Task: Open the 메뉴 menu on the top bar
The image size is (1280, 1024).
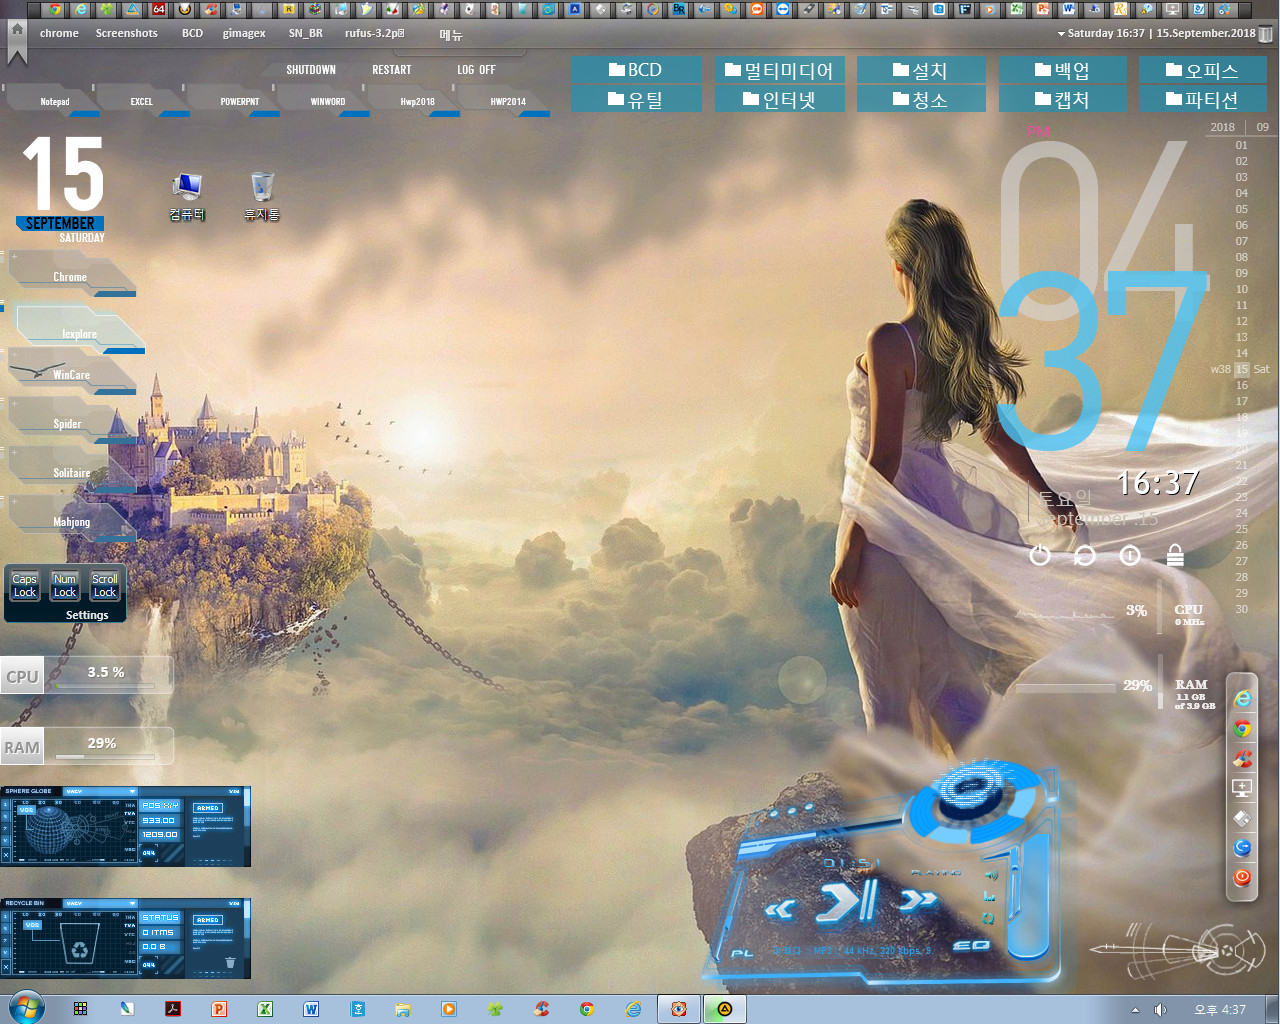Action: 451,34
